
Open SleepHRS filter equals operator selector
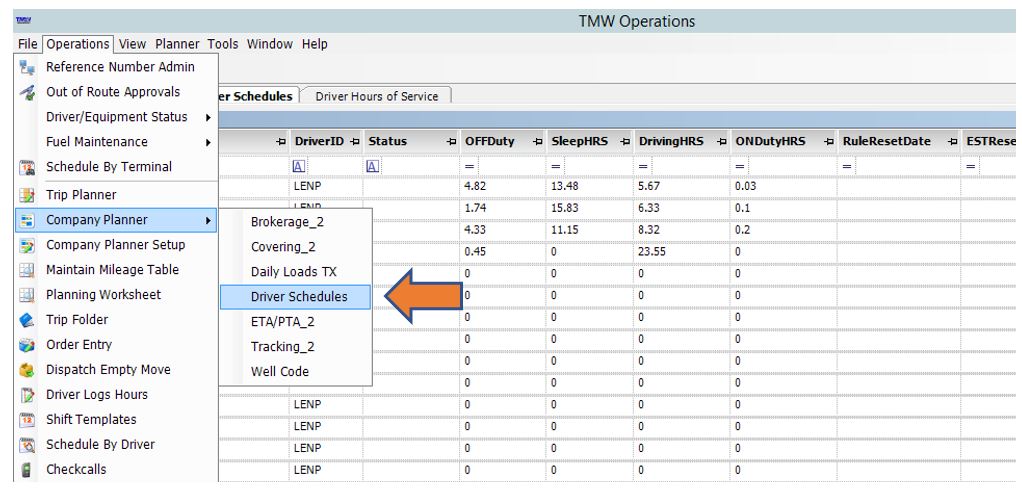[x=556, y=167]
